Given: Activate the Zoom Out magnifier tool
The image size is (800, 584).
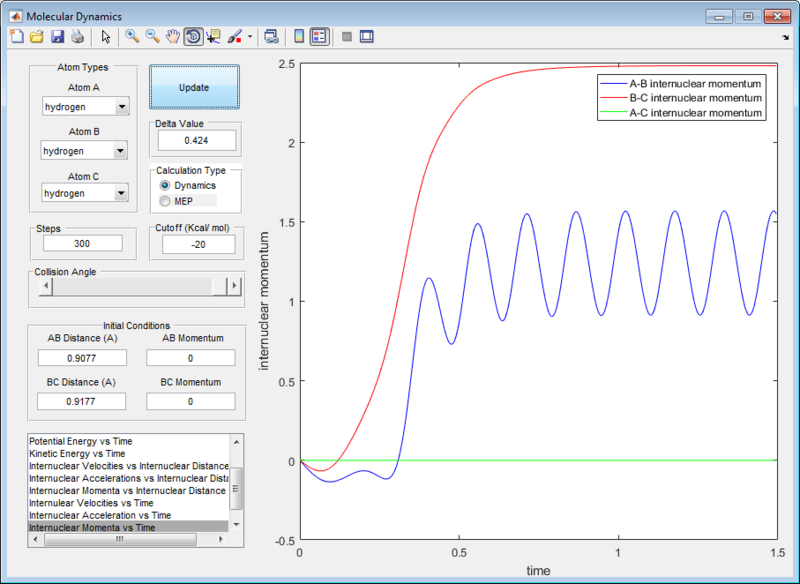Looking at the screenshot, I should [x=152, y=36].
